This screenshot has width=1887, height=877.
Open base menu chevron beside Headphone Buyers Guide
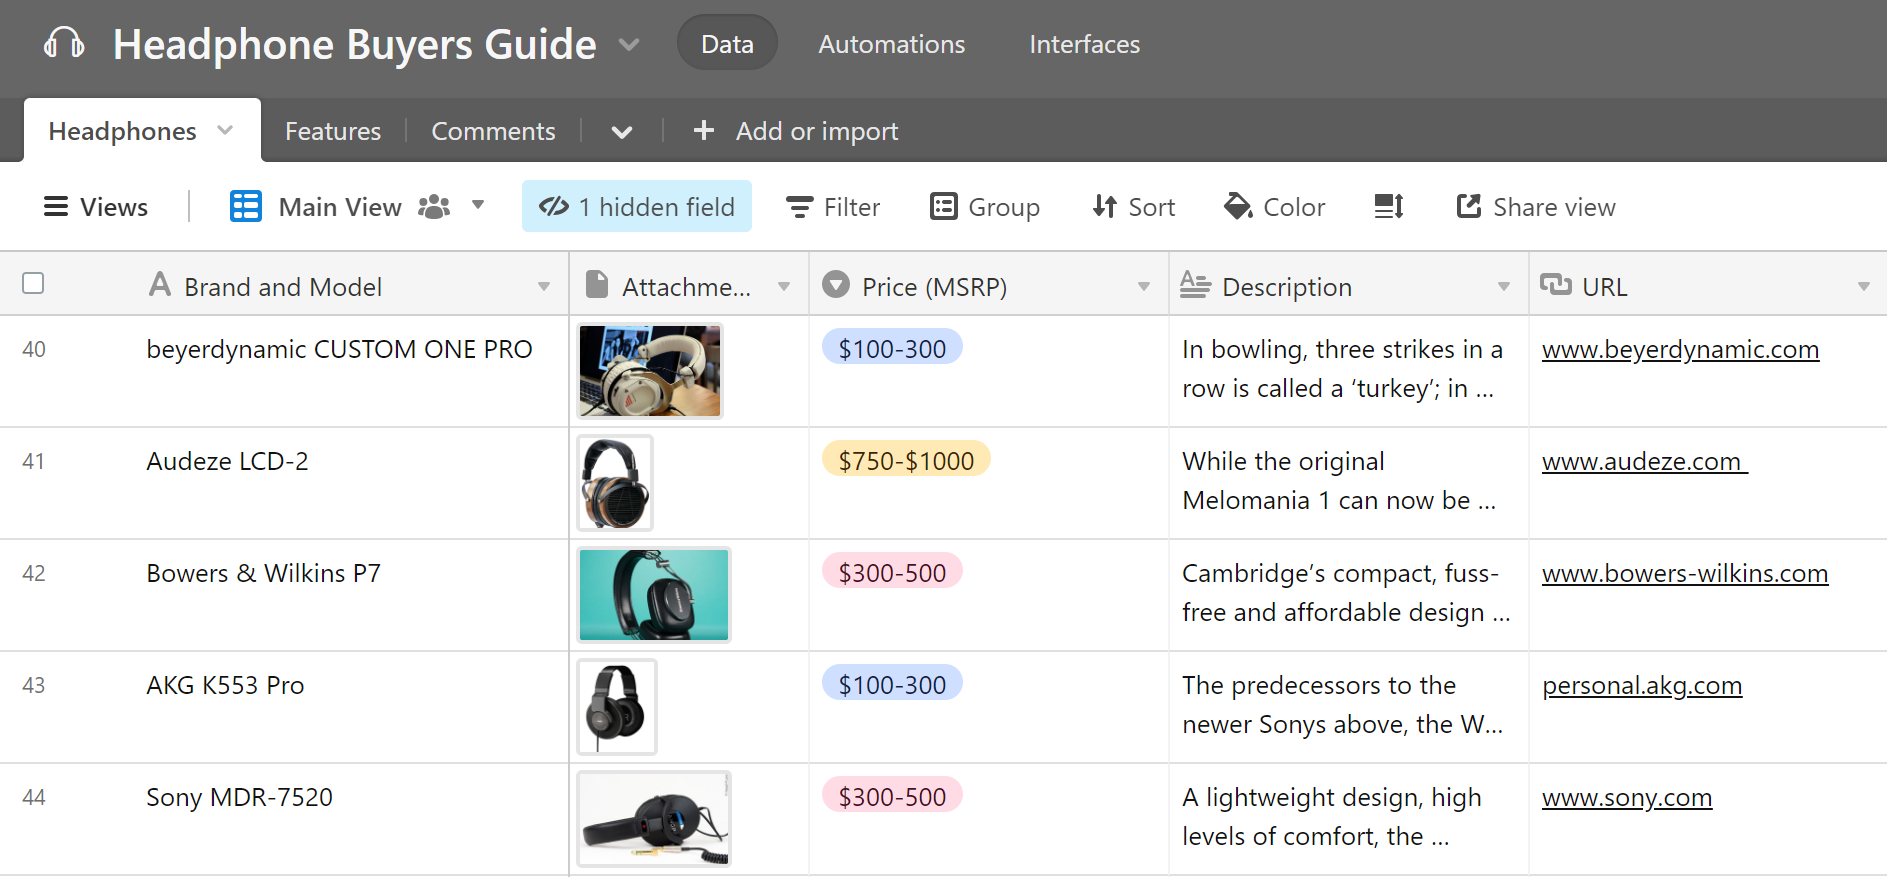pos(629,45)
